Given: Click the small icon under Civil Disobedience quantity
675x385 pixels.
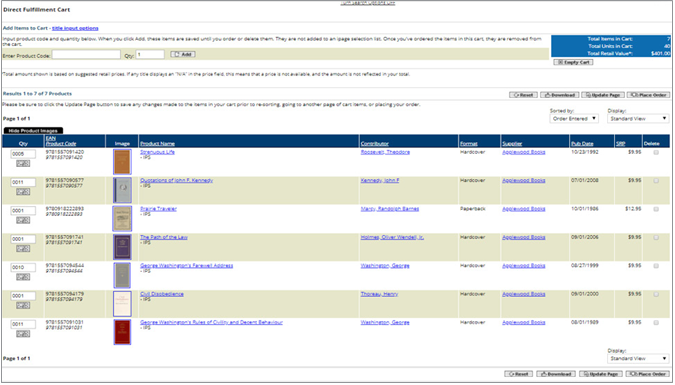Looking at the screenshot, I should click(x=23, y=305).
